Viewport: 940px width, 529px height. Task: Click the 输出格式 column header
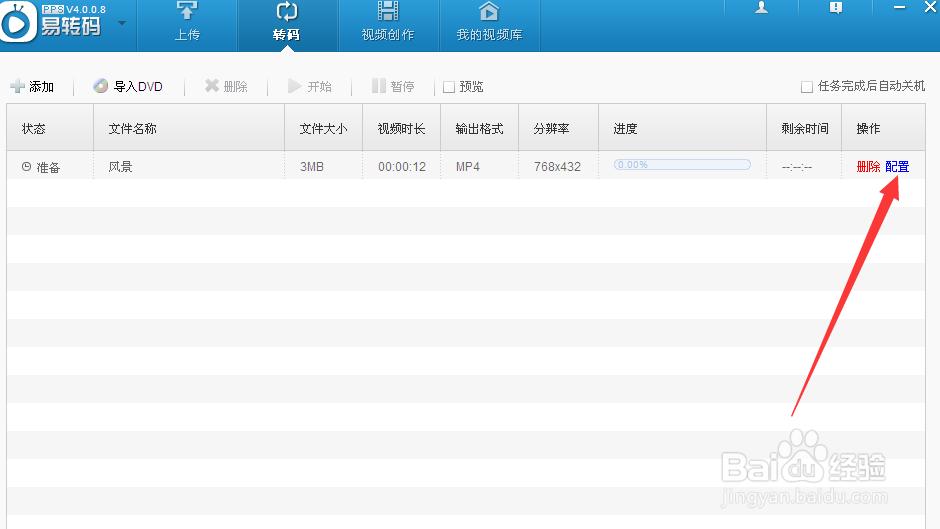480,128
